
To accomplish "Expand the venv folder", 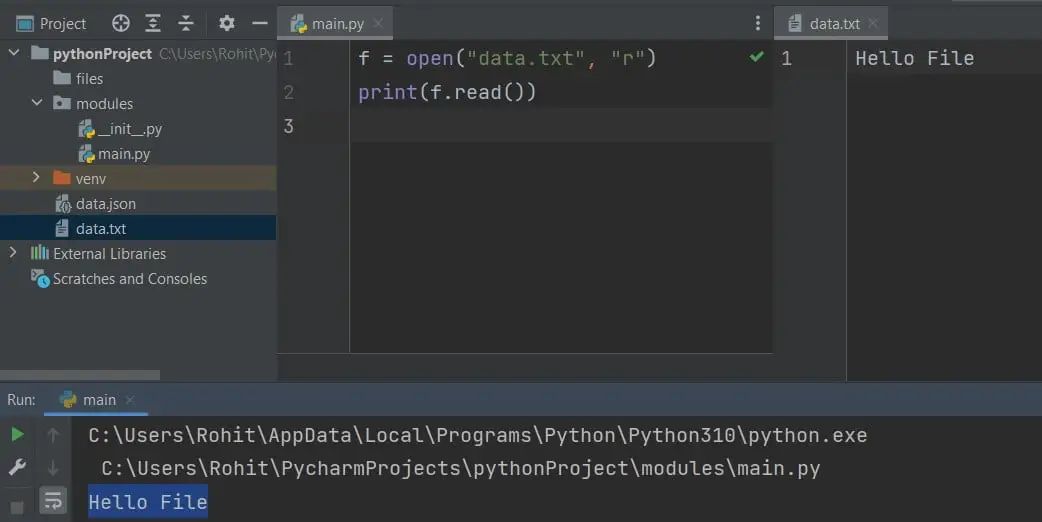I will tap(37, 177).
